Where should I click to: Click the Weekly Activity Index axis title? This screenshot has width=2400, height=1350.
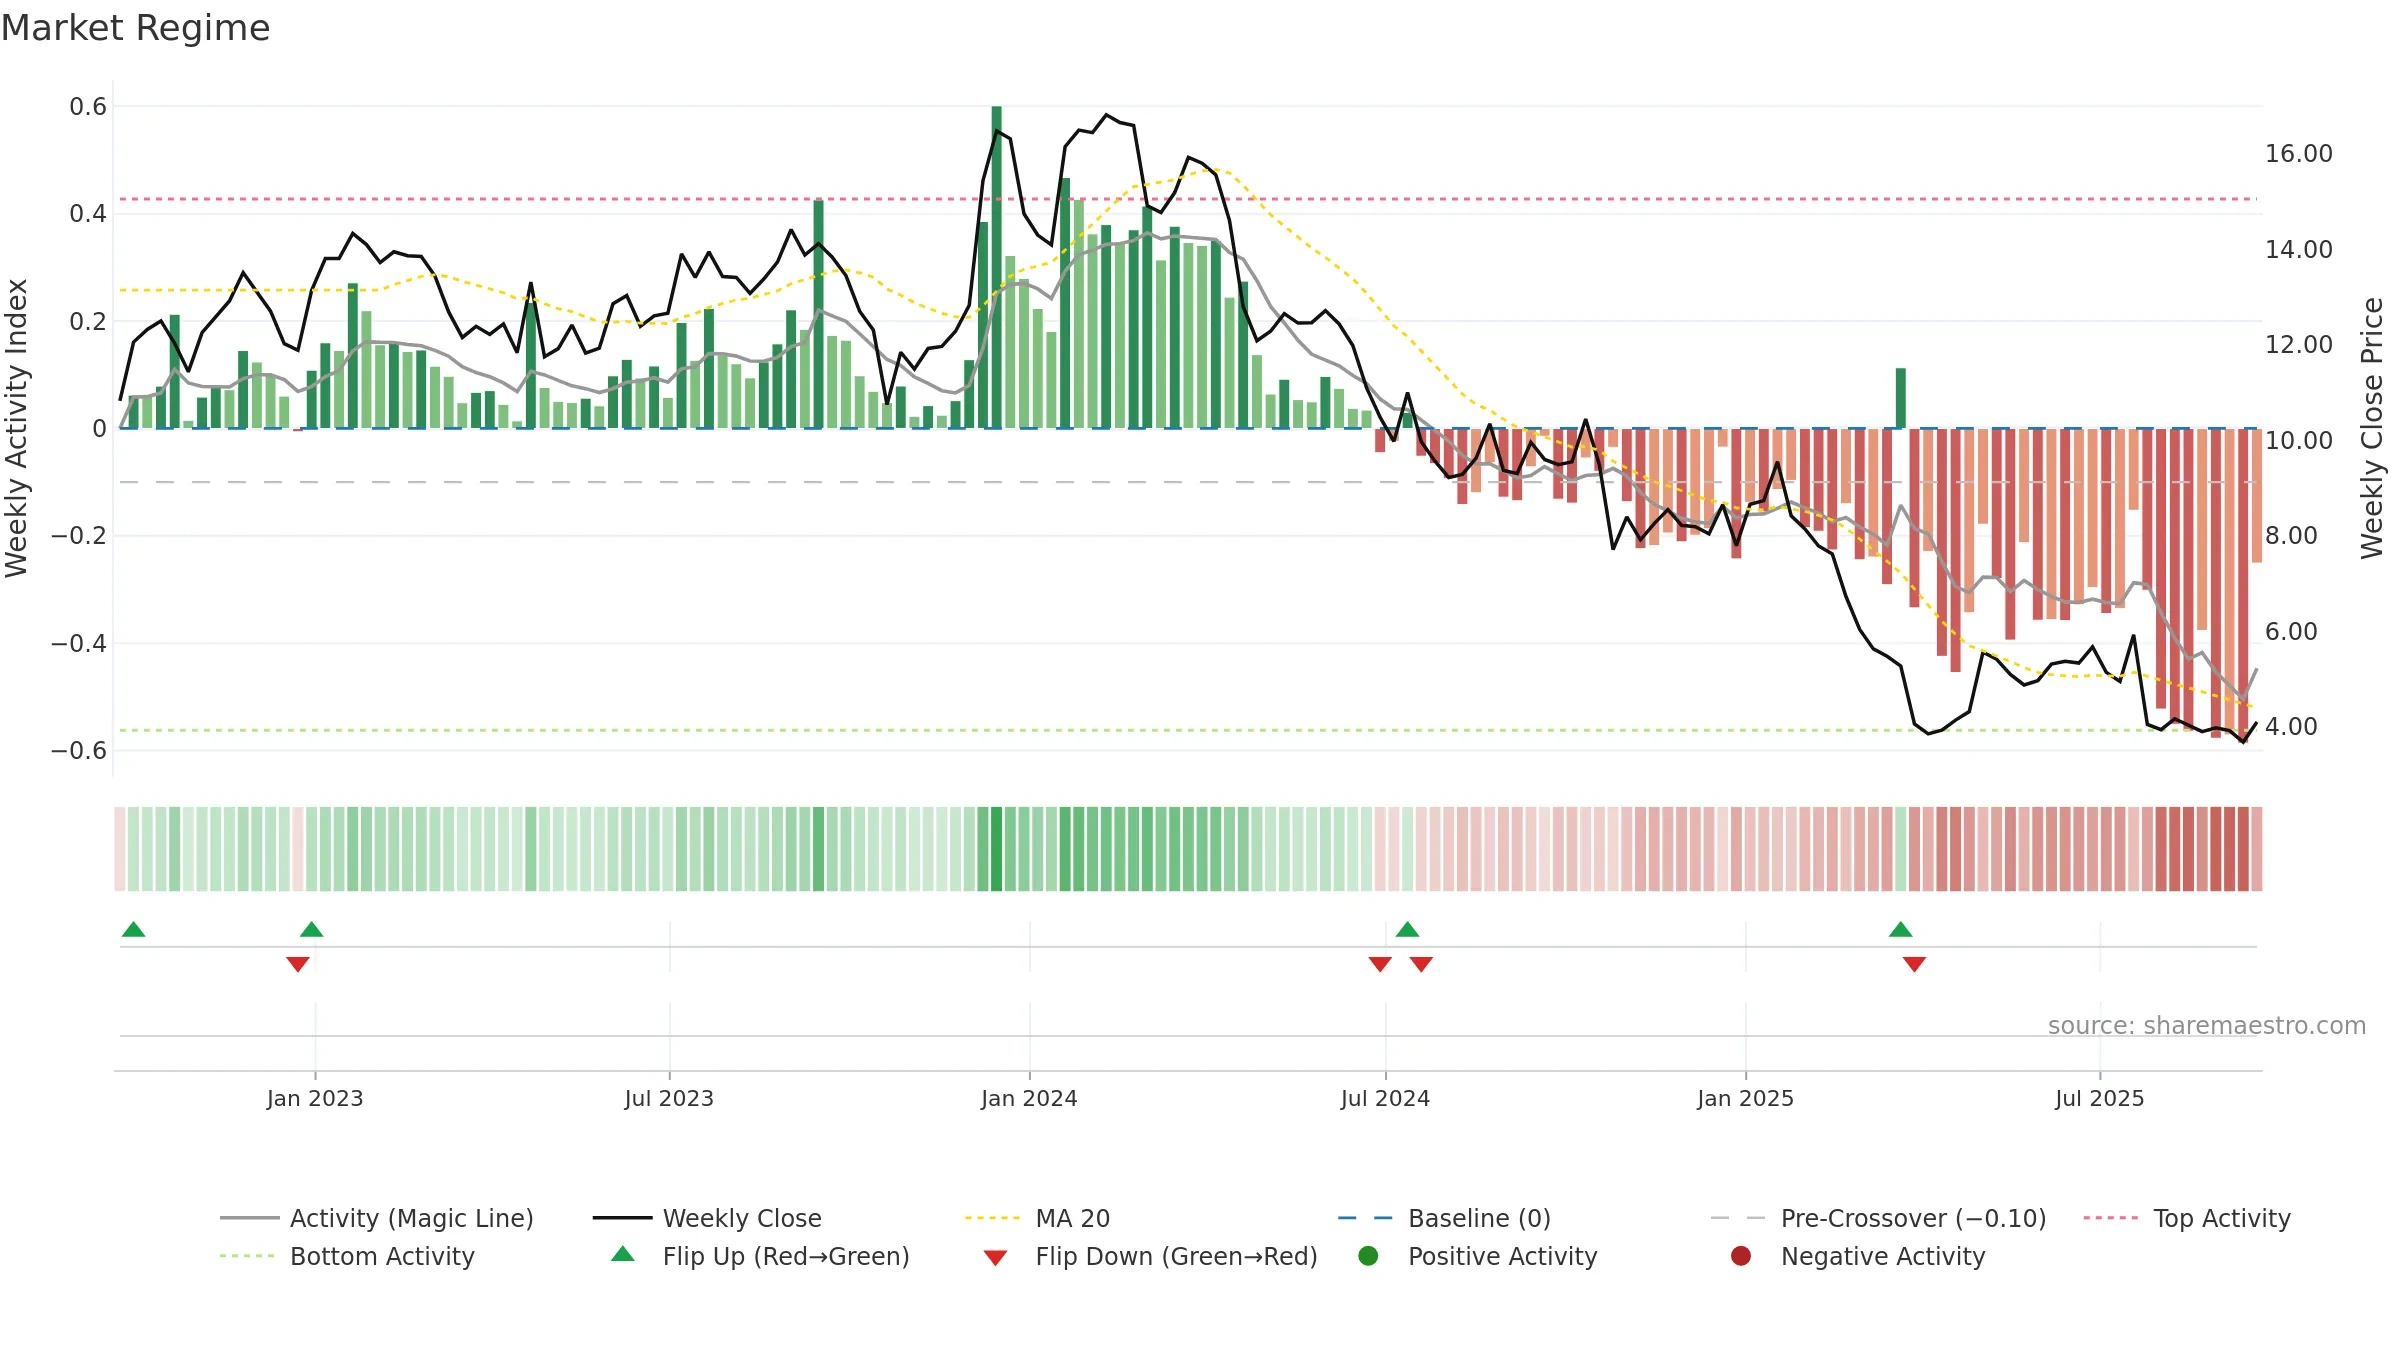tap(17, 428)
